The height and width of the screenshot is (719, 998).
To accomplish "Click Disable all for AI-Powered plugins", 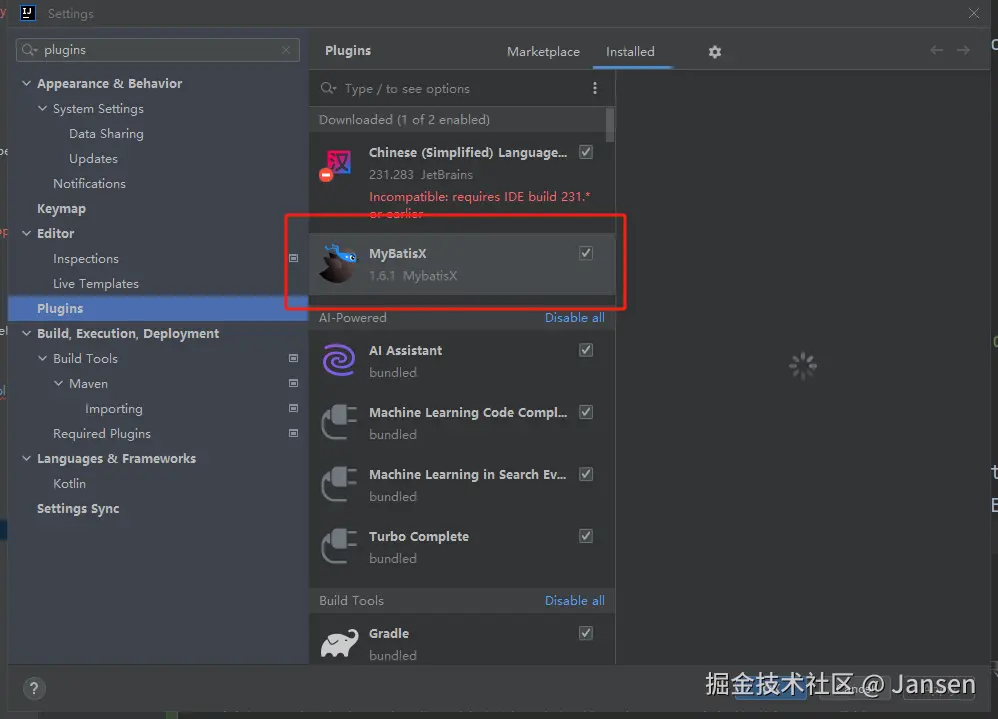I will [x=574, y=318].
